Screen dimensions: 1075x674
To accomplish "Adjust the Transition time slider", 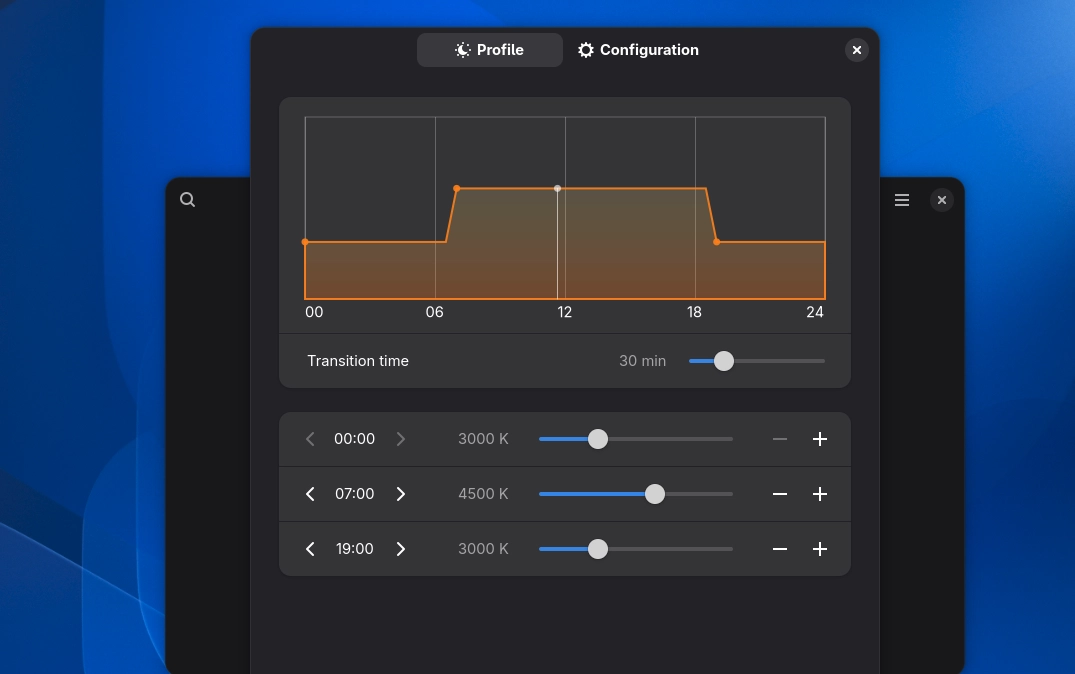I will [757, 361].
